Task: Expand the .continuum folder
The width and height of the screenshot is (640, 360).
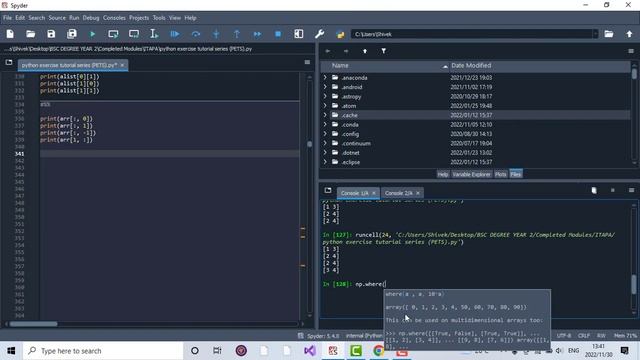Action: click(325, 143)
